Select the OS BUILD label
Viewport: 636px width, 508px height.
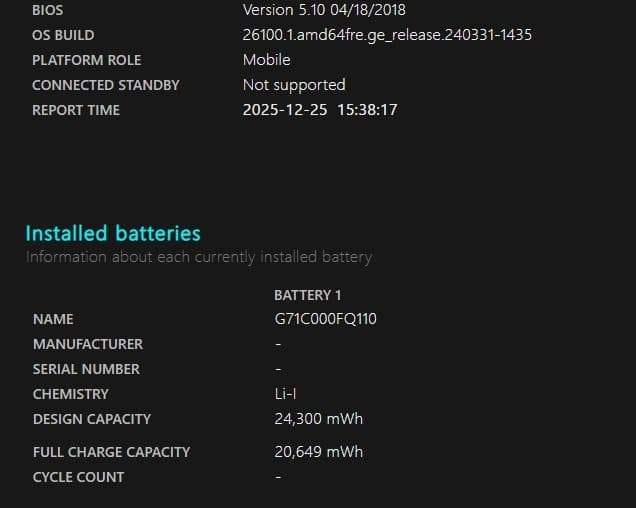click(63, 35)
